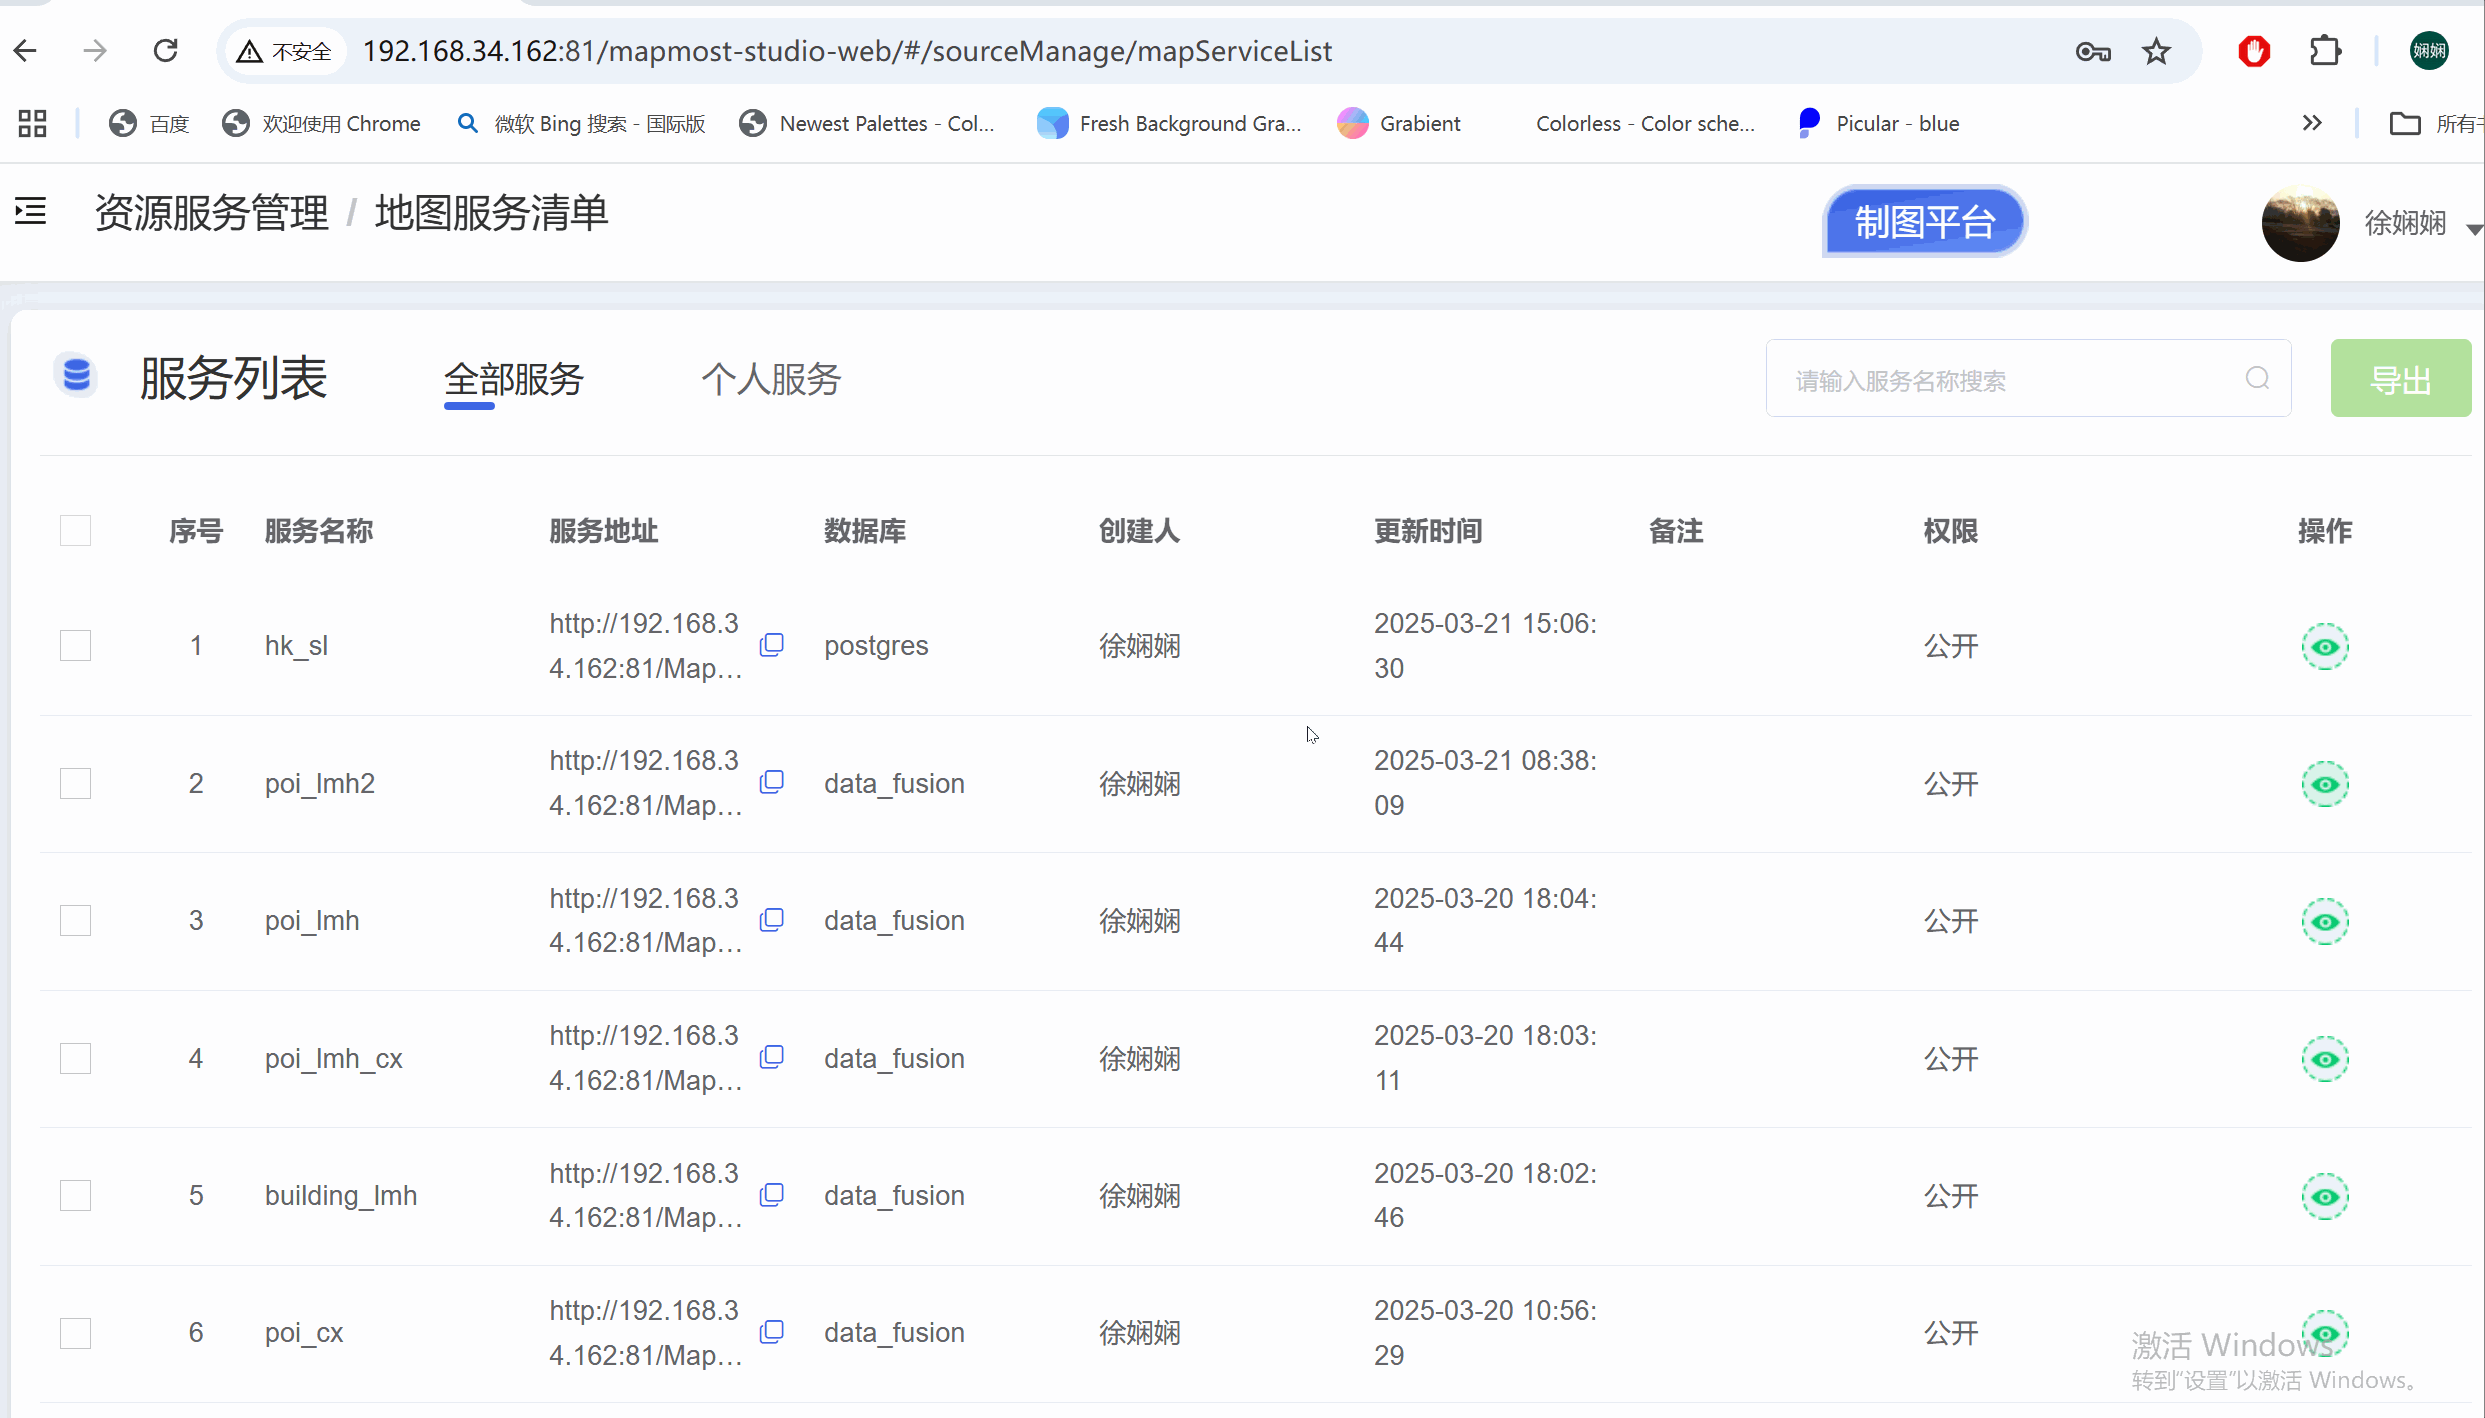2485x1418 pixels.
Task: Select the checkbox for poi_lmh row
Action: pyautogui.click(x=76, y=920)
